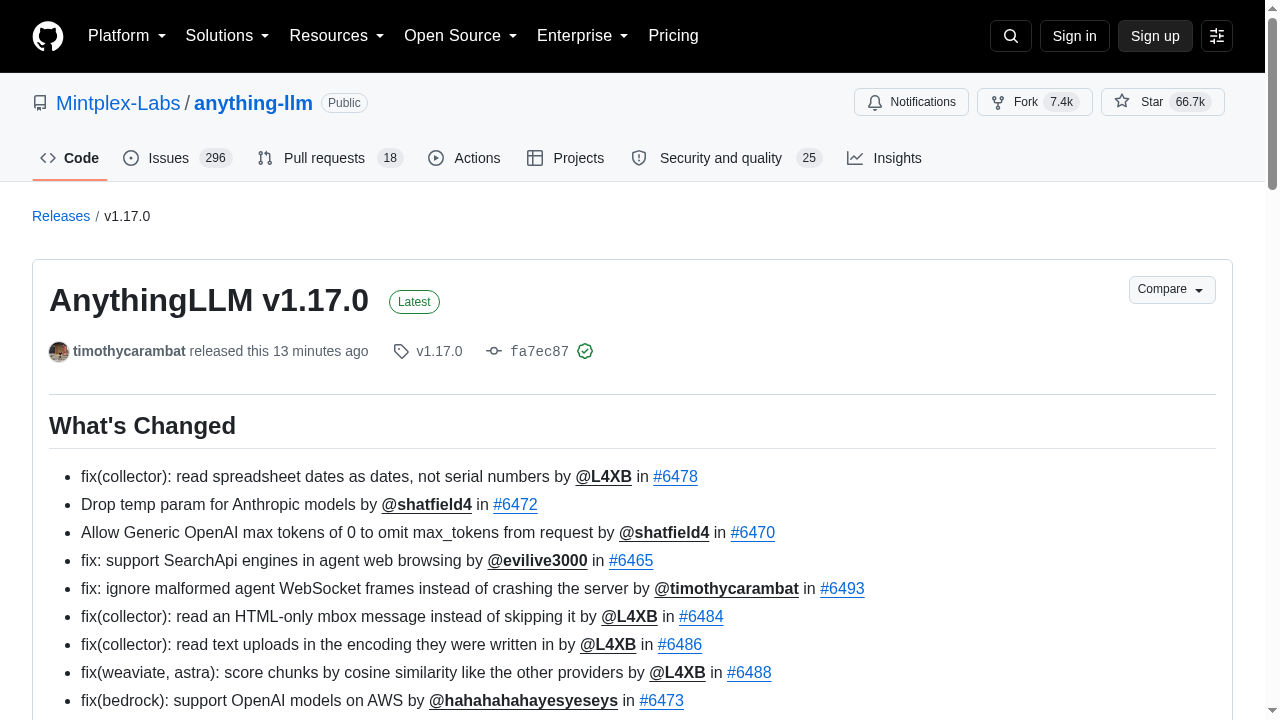Open the Code tab

click(x=70, y=158)
